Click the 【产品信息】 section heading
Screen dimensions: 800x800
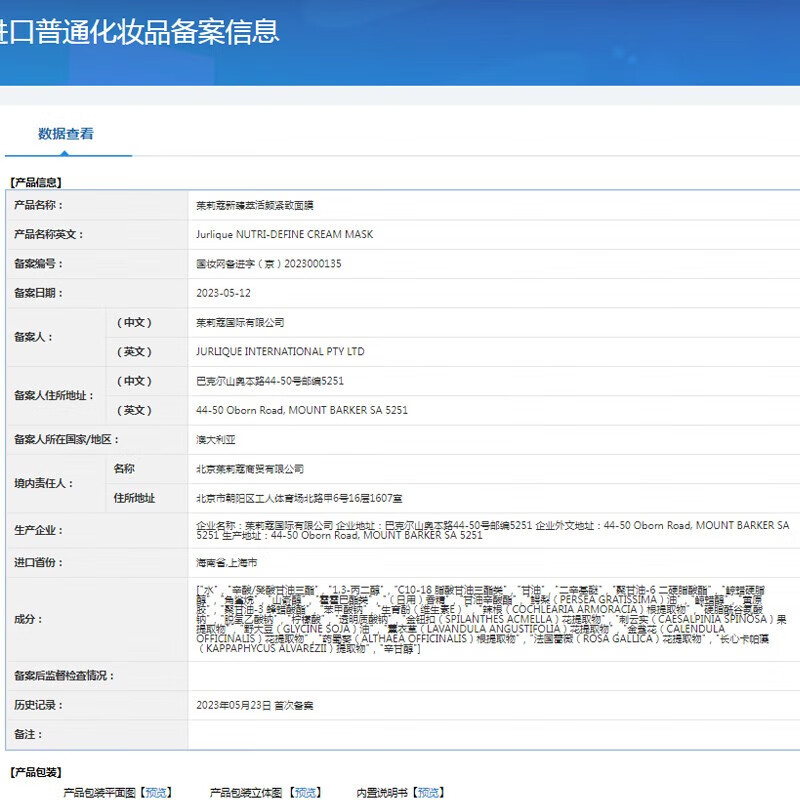point(35,182)
